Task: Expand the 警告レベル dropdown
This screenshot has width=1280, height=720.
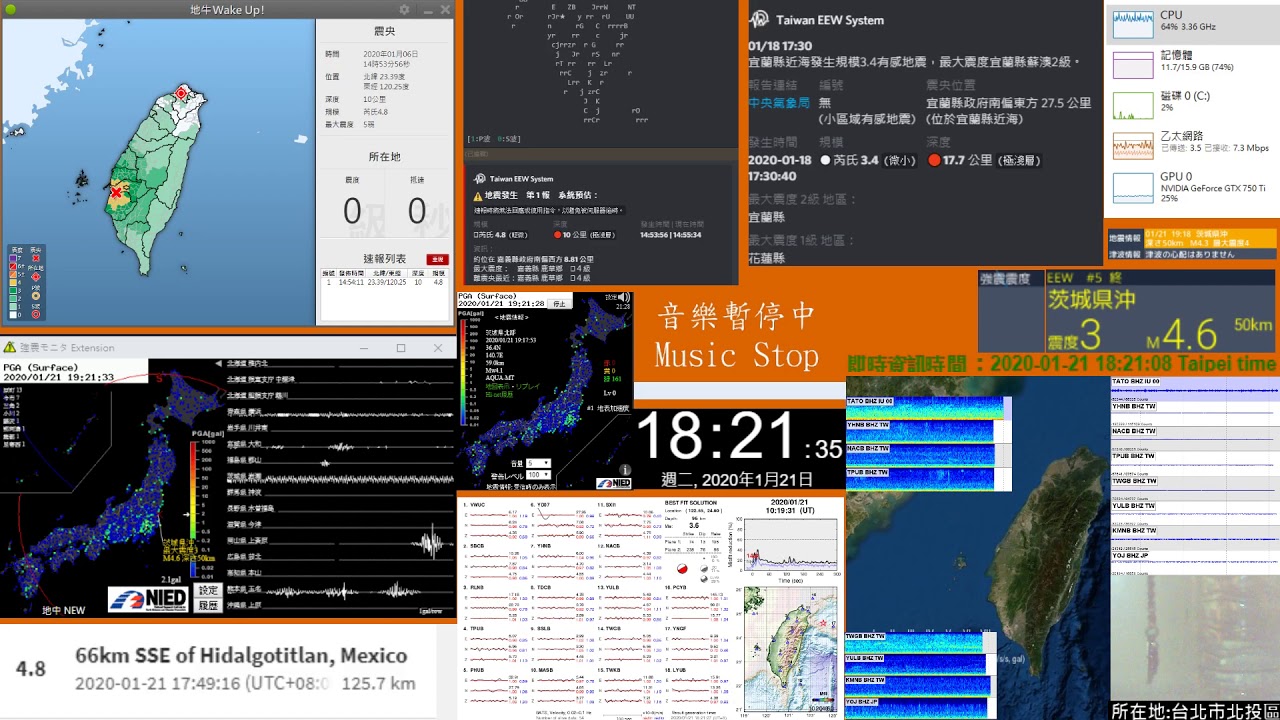Action: point(538,475)
